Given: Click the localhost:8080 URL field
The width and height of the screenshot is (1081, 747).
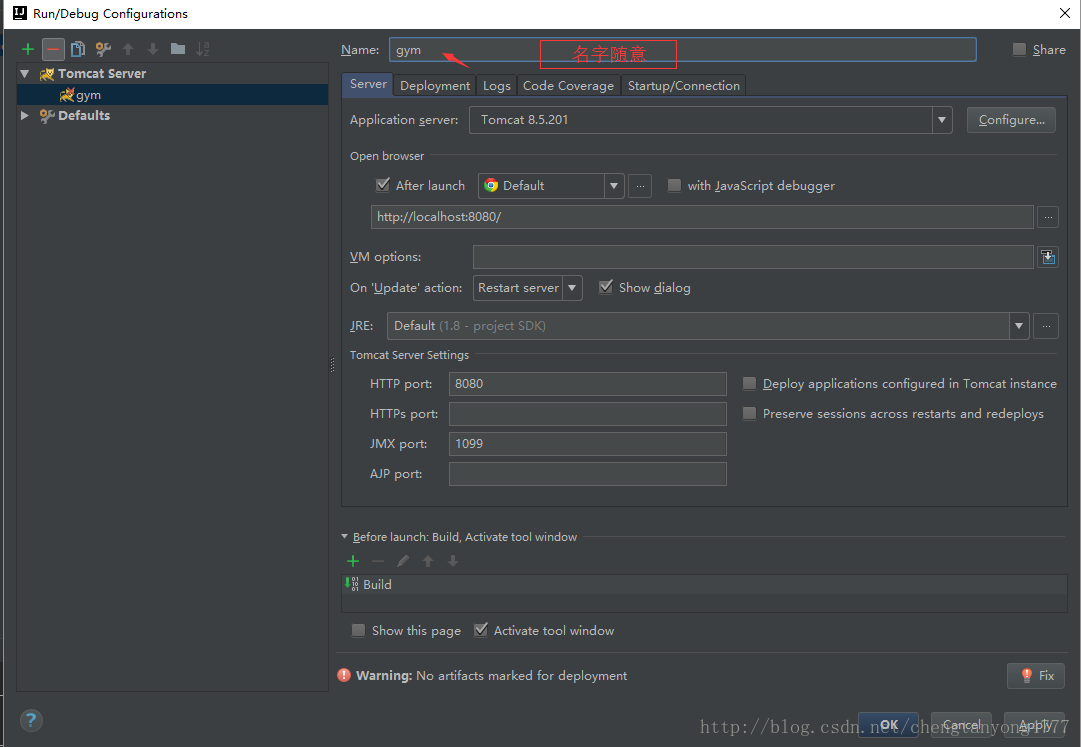Looking at the screenshot, I should [702, 217].
